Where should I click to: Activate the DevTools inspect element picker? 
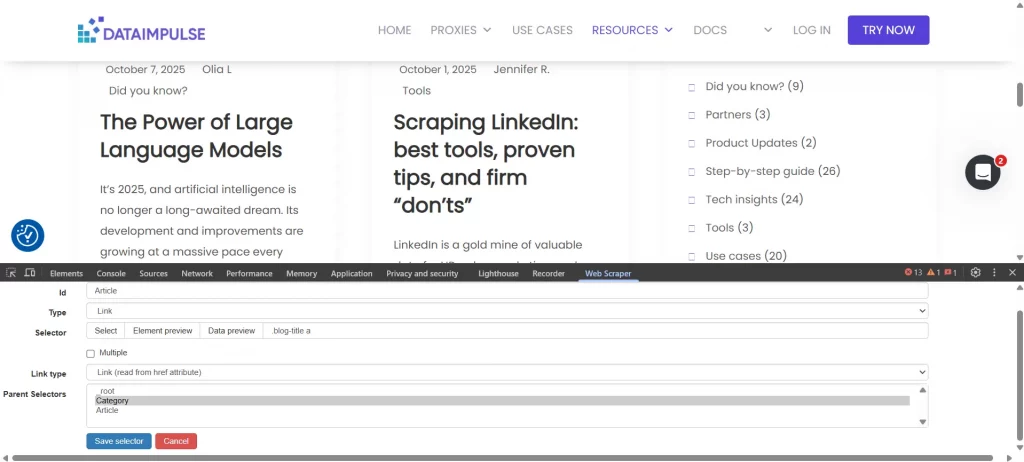11,273
